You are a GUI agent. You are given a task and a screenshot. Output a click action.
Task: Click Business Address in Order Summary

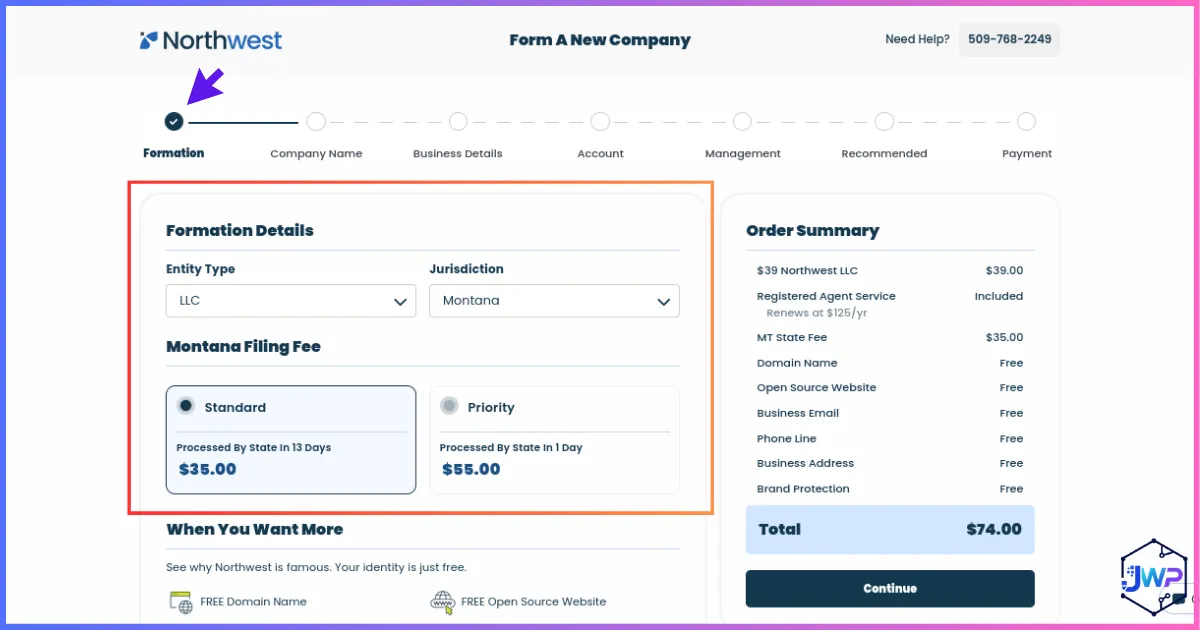(805, 464)
